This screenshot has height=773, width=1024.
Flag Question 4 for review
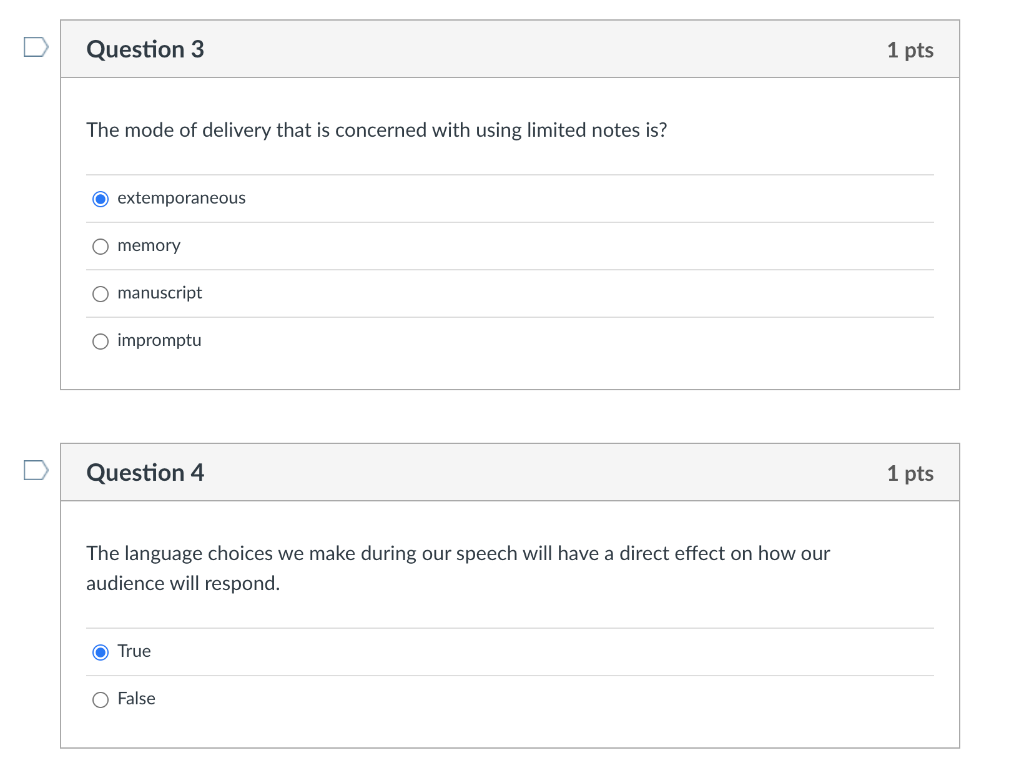tap(35, 469)
